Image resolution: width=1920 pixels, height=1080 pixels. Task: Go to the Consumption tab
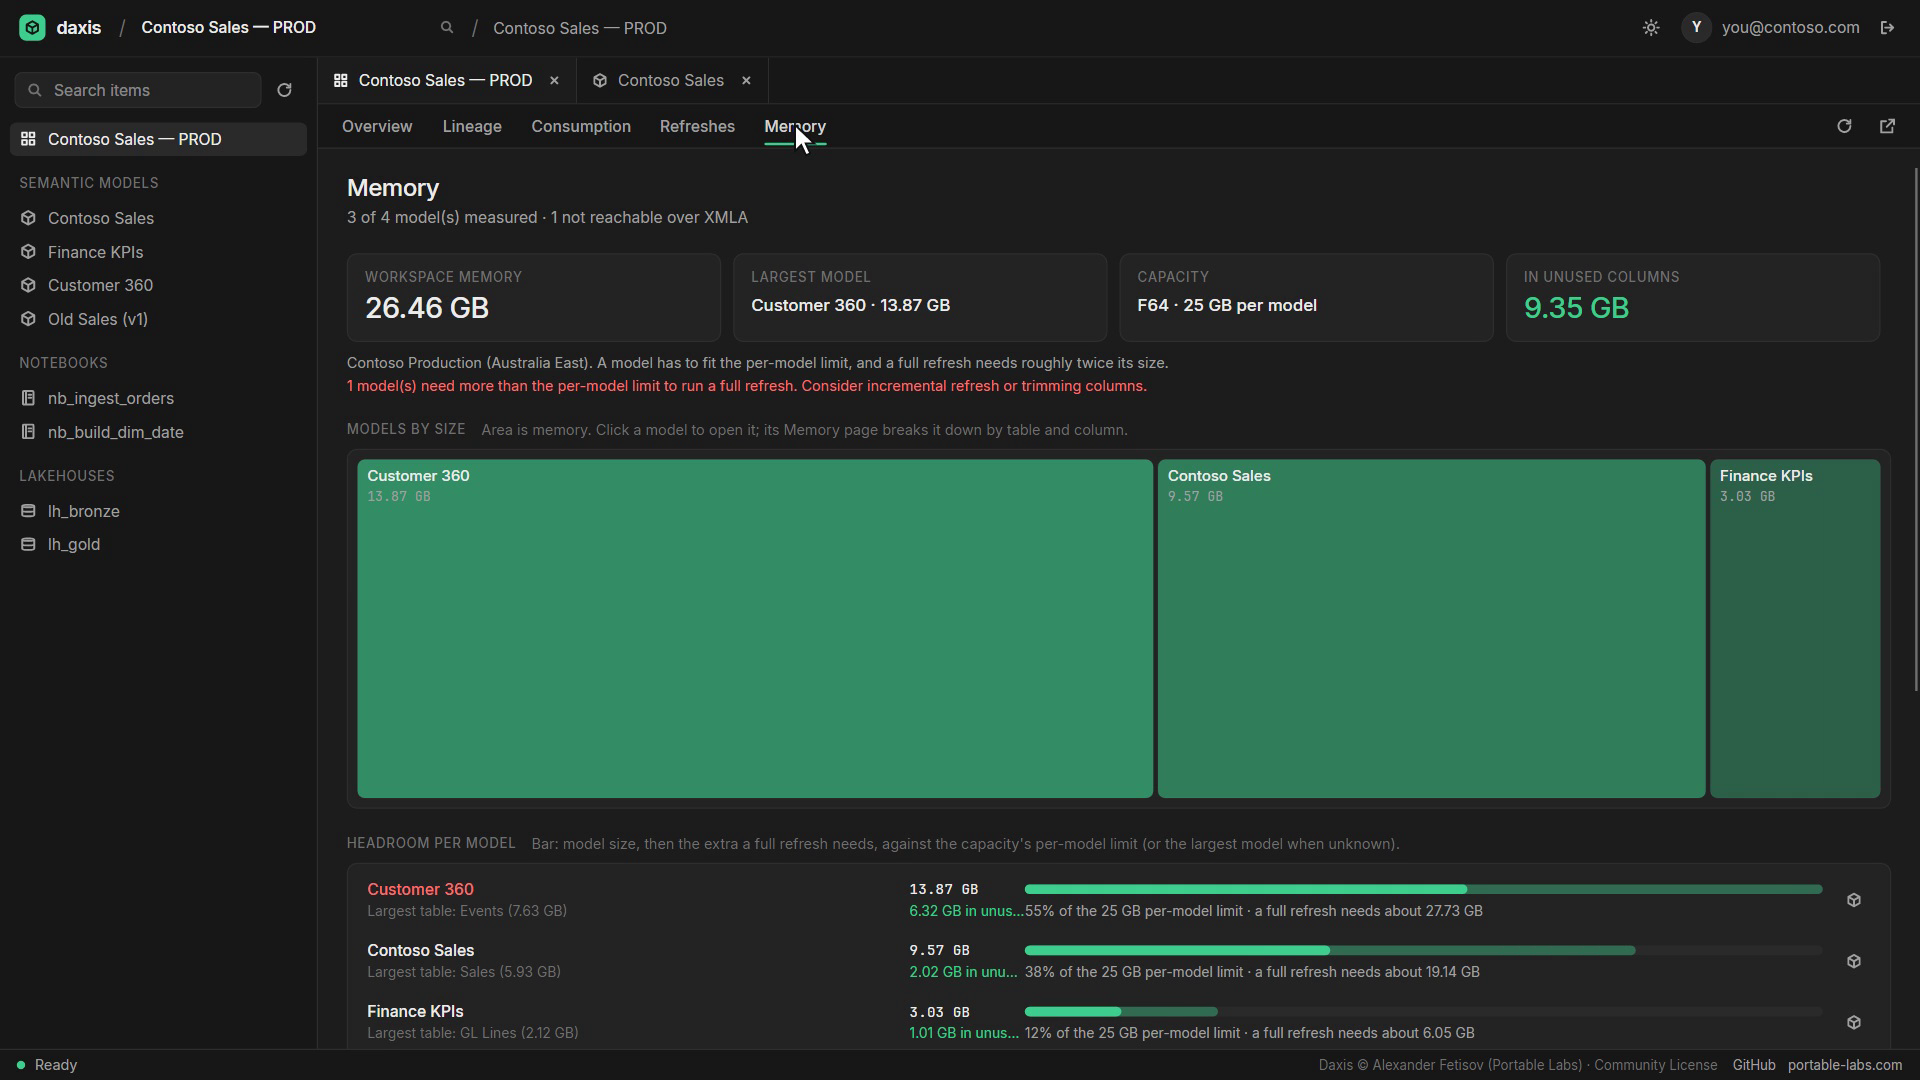(x=581, y=127)
